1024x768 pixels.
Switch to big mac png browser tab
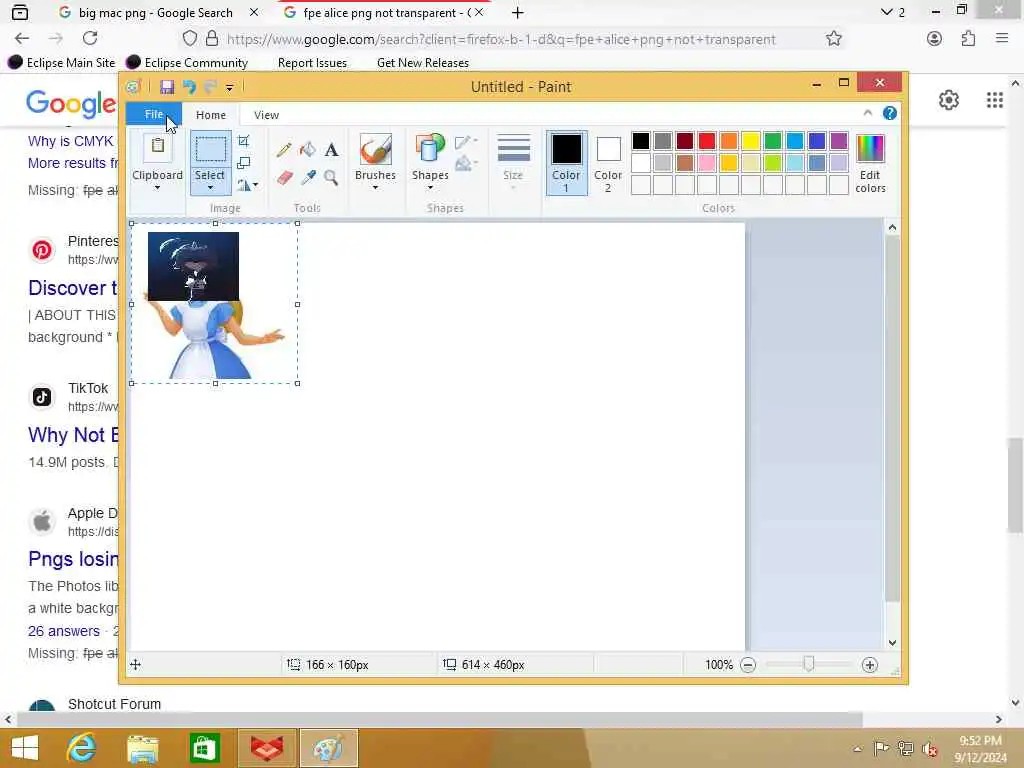click(155, 12)
